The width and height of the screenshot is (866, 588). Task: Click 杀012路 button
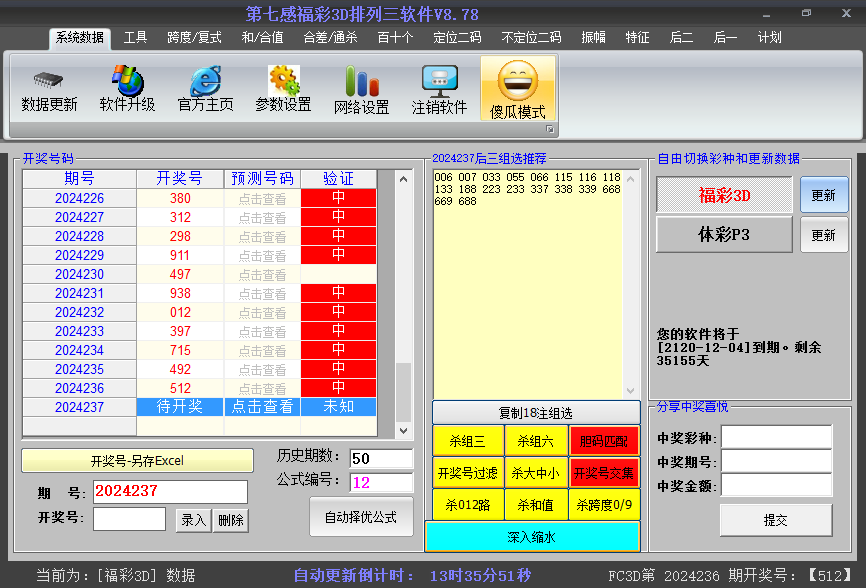coord(468,505)
